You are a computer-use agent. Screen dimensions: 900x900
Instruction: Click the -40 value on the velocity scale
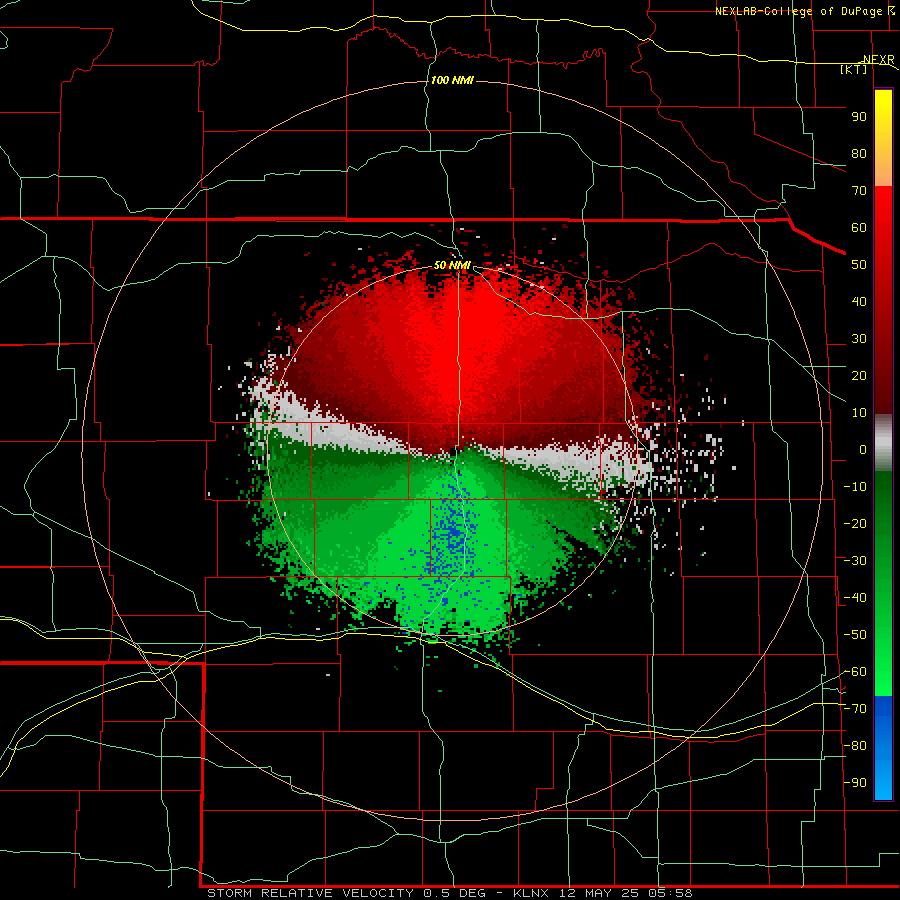point(855,598)
